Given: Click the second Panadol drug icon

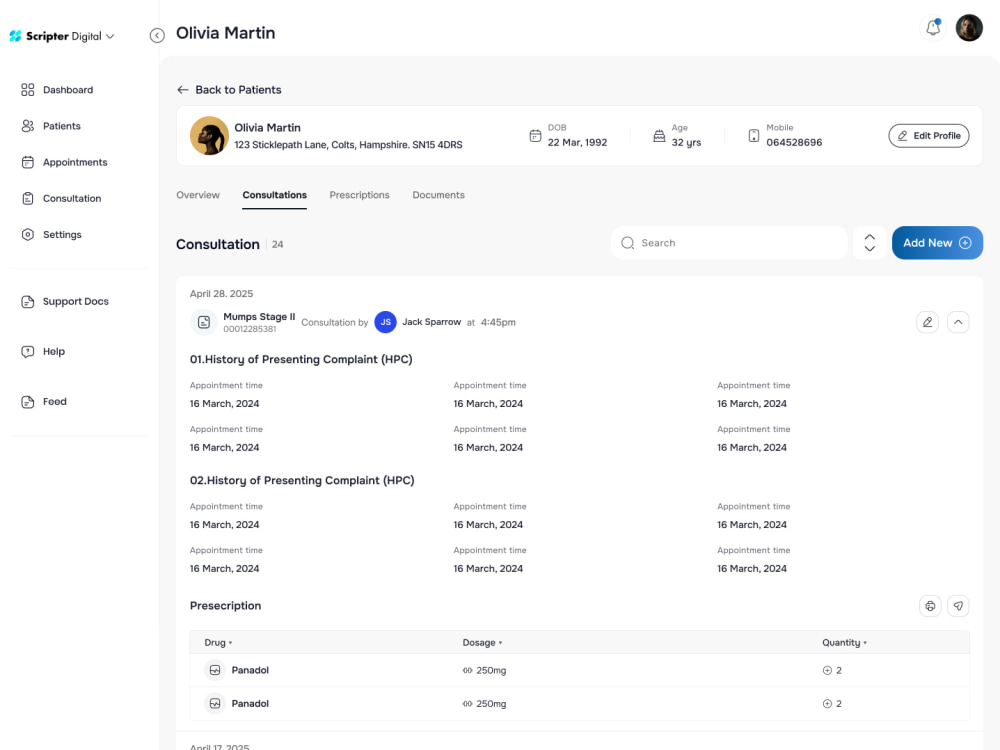Looking at the screenshot, I should point(215,703).
